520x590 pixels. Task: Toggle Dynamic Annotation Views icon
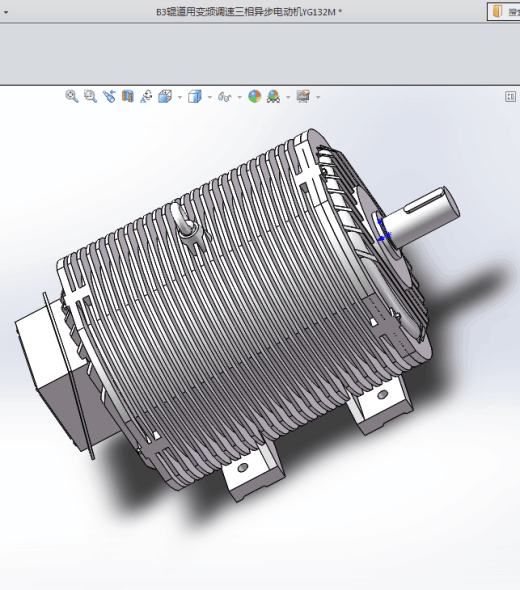(146, 96)
